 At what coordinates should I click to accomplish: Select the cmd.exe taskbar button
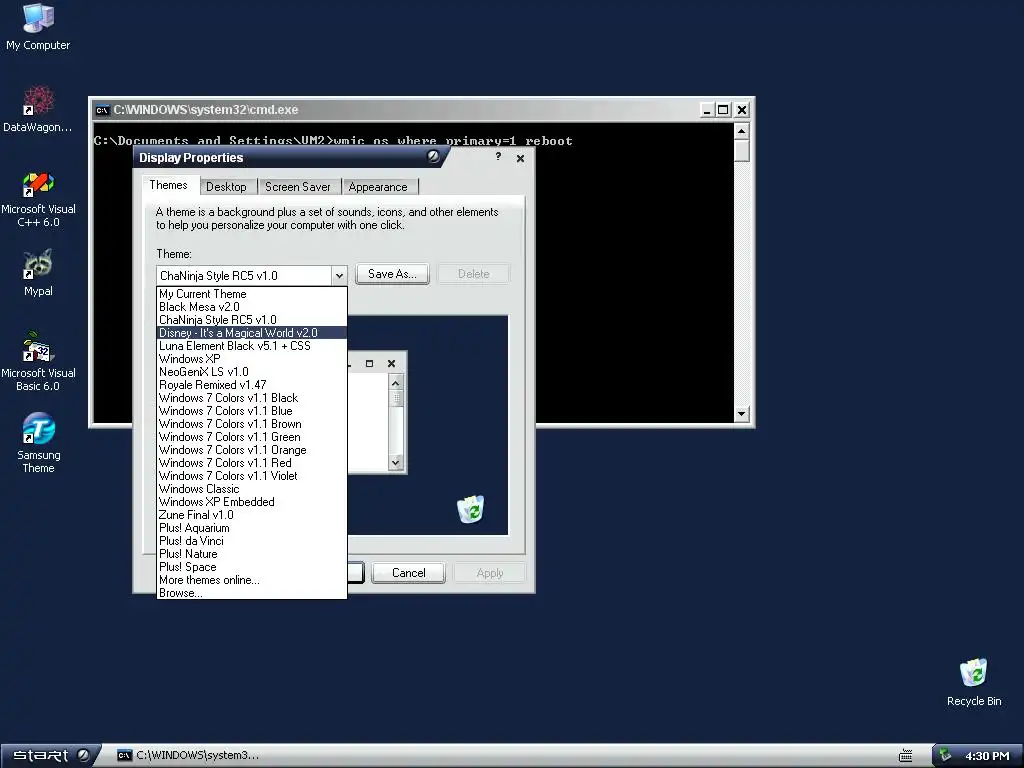[x=188, y=756]
